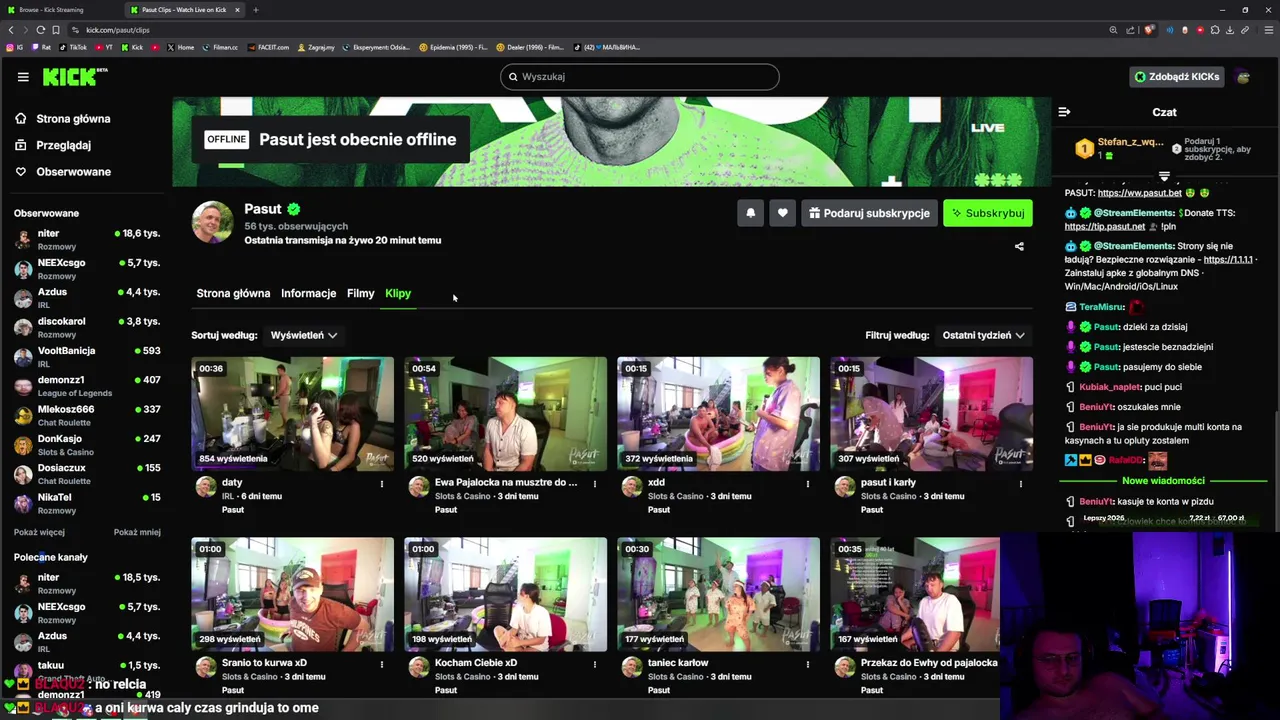The width and height of the screenshot is (1280, 720).
Task: Toggle notification bell for Pasut
Action: click(x=750, y=213)
